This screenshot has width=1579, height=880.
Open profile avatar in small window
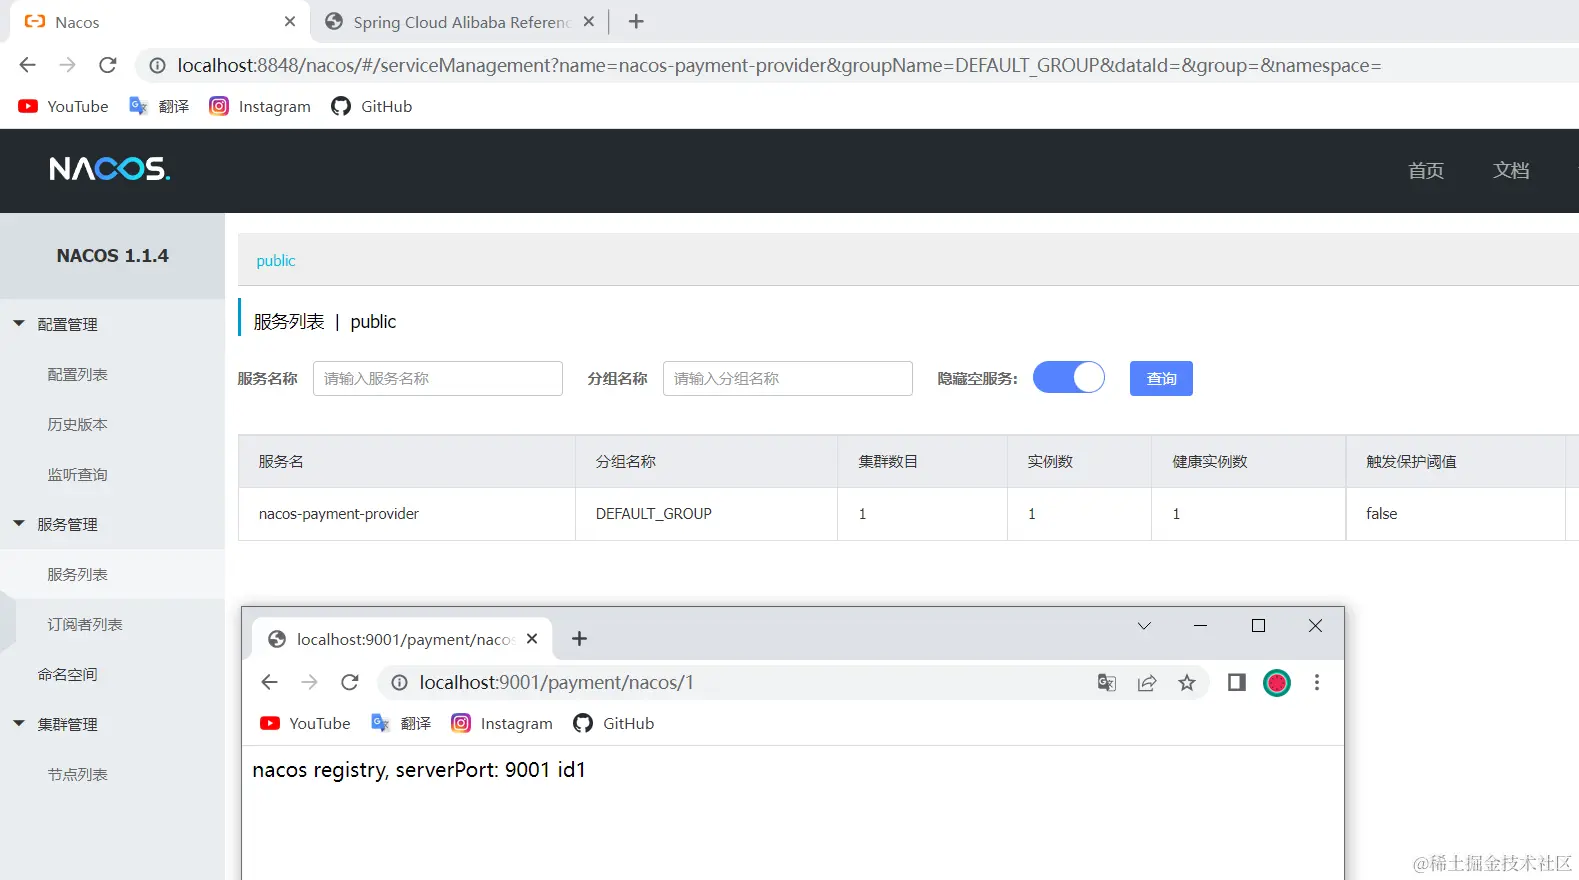pos(1277,683)
